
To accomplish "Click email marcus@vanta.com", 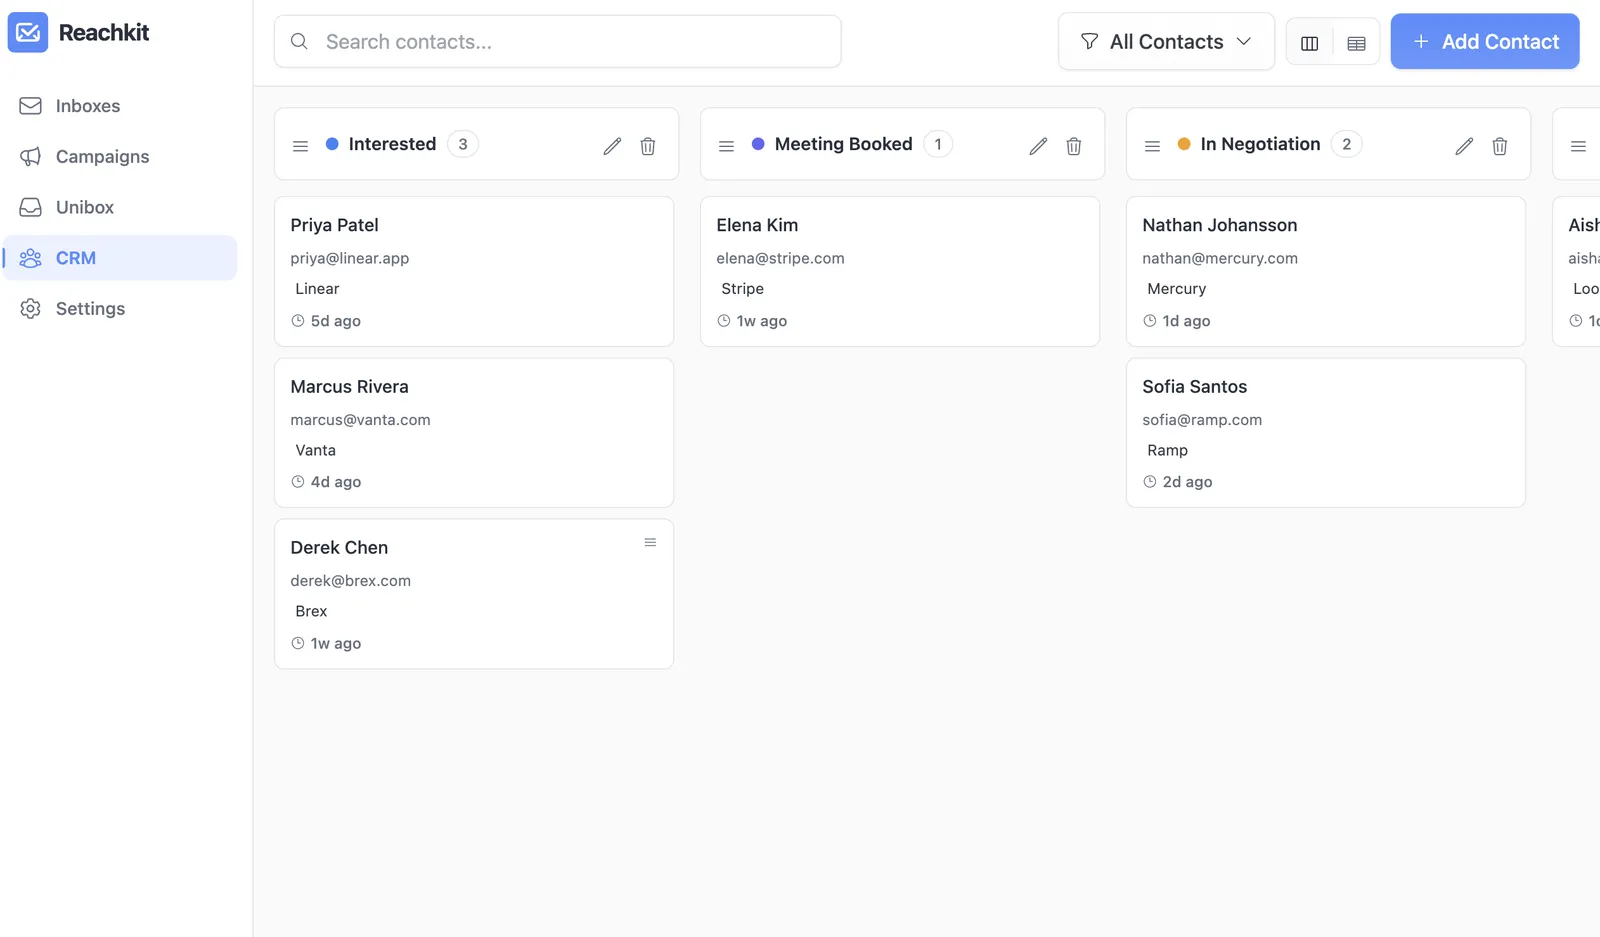I will (x=360, y=420).
